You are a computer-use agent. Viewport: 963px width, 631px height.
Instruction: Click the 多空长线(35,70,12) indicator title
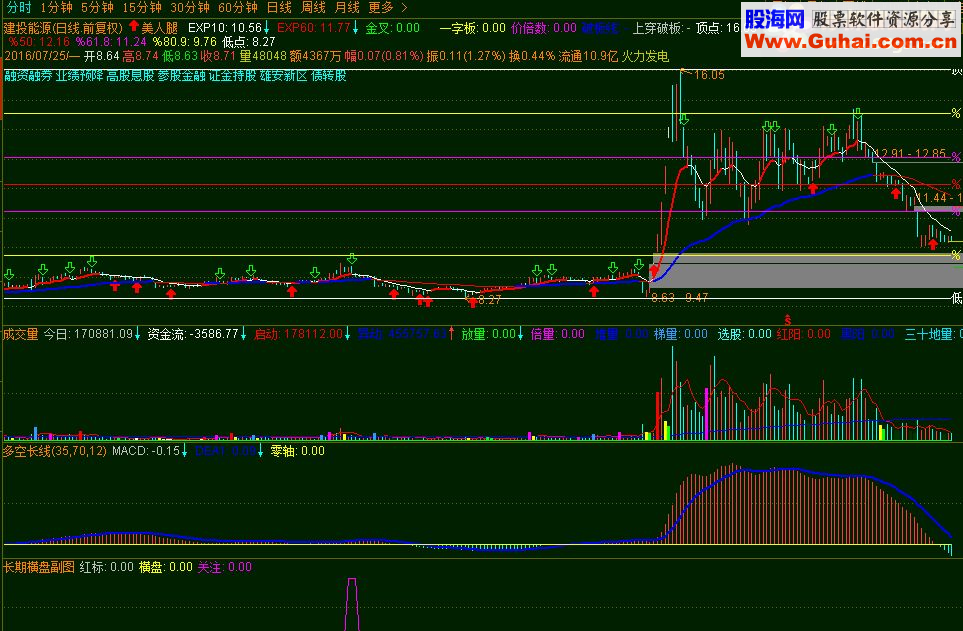point(55,451)
